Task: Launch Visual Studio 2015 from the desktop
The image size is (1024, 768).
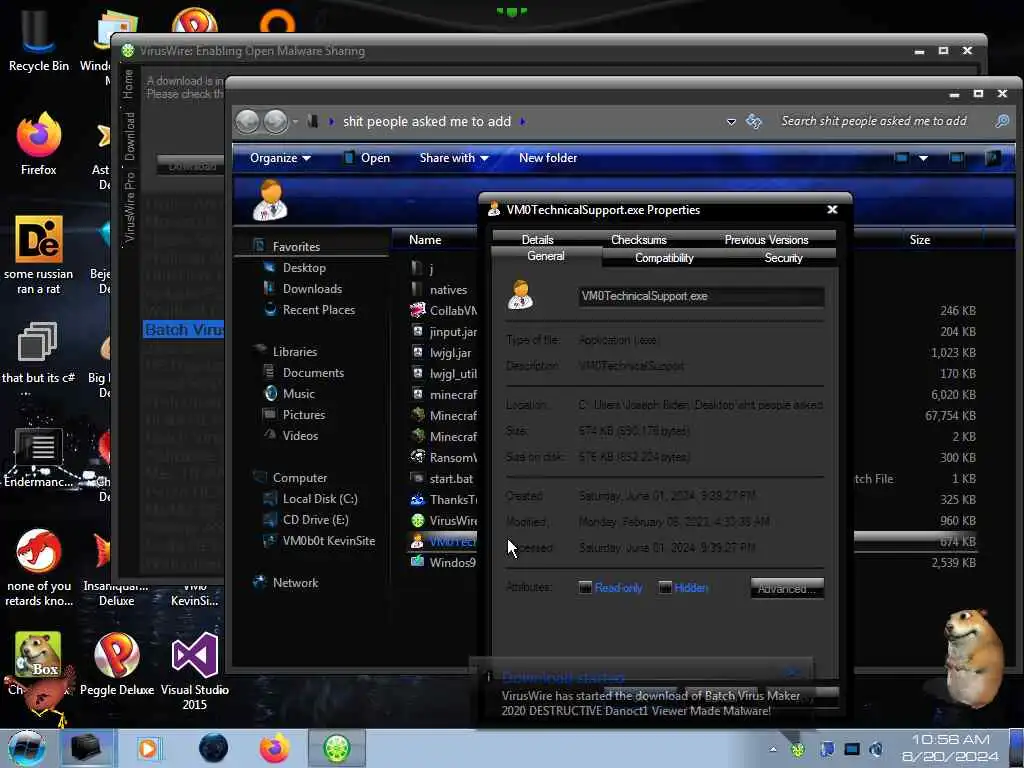Action: point(195,670)
